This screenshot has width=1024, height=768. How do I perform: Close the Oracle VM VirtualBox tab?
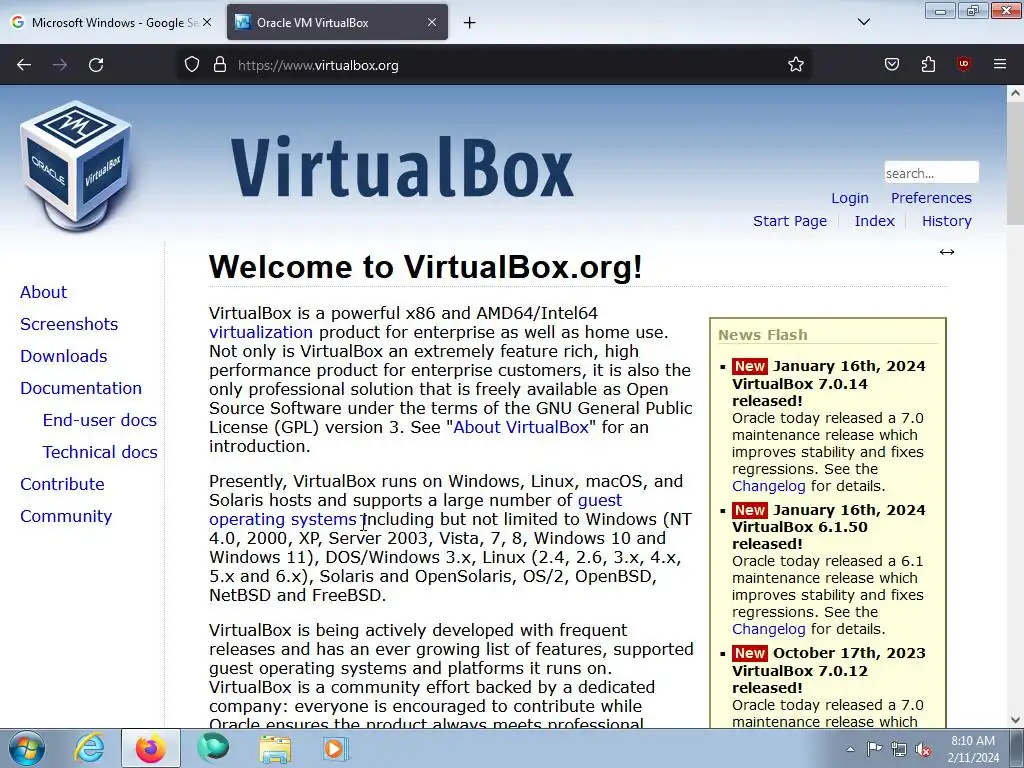pyautogui.click(x=432, y=22)
